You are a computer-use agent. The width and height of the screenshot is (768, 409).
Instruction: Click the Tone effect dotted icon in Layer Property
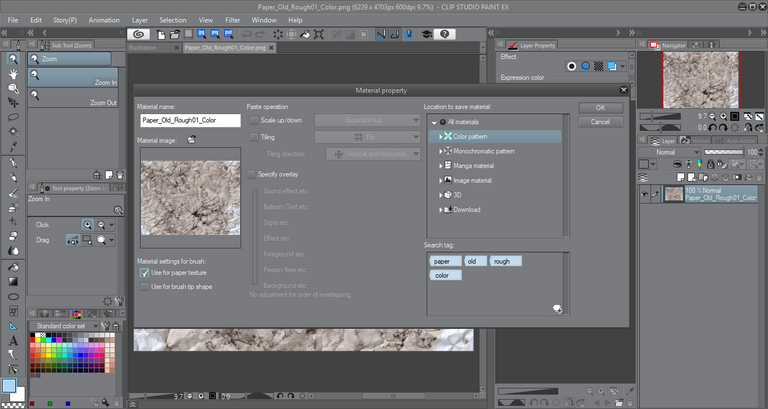pyautogui.click(x=599, y=66)
